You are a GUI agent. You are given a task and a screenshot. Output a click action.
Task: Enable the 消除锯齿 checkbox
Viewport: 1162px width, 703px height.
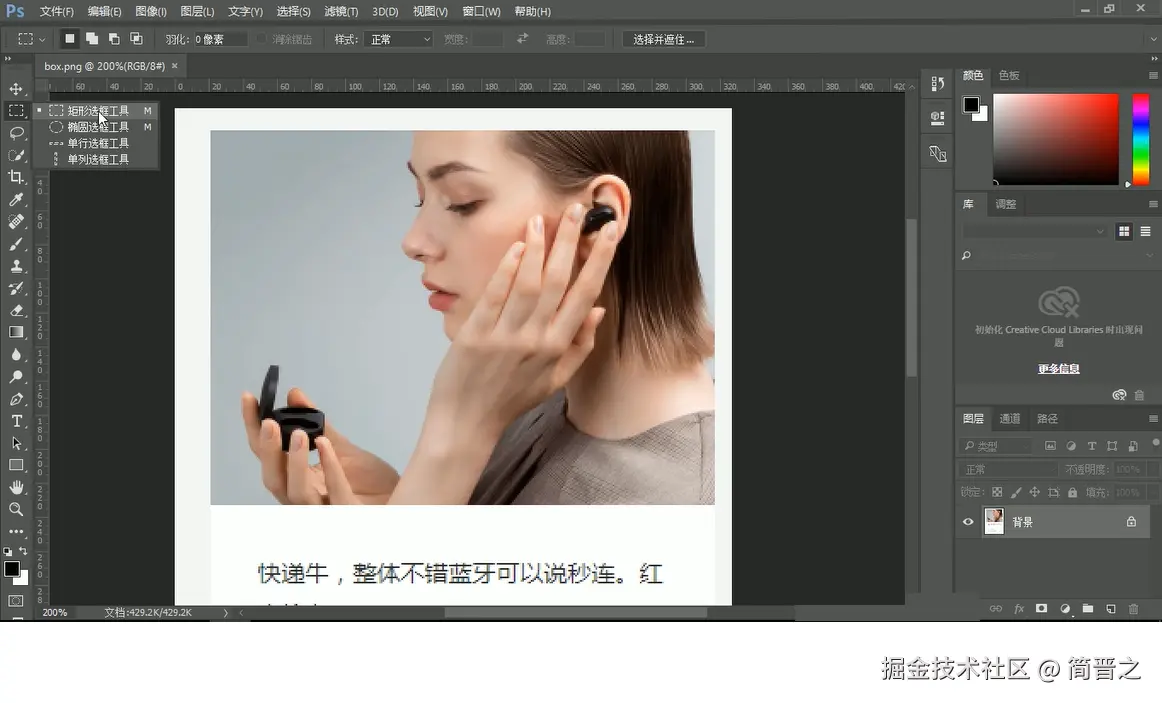pos(263,39)
